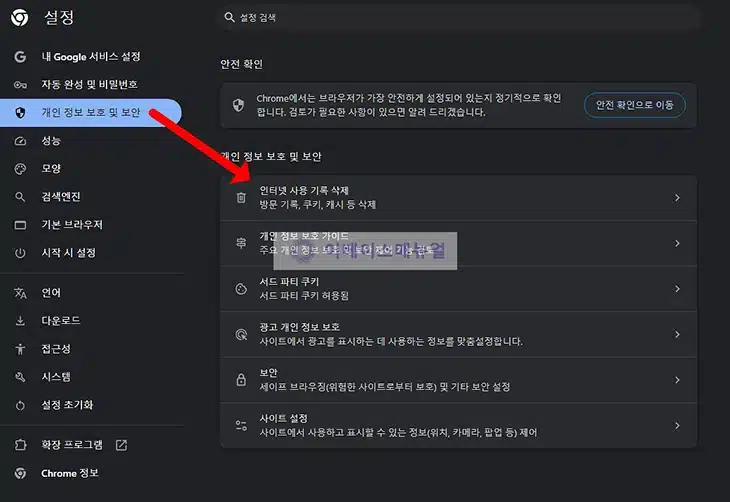Click the trash icon for 인터넷 사용 기록 삭제
The image size is (730, 502).
click(x=241, y=198)
